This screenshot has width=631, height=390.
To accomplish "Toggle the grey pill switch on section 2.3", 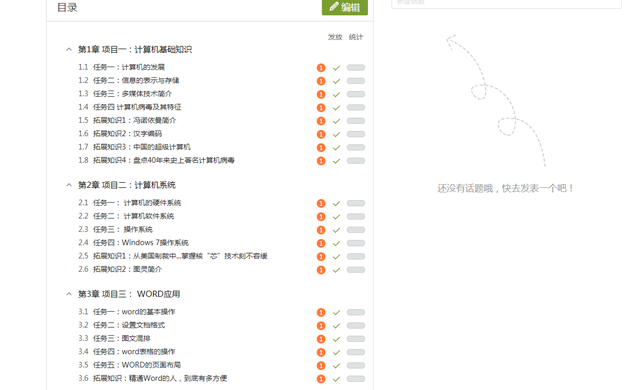I will point(356,230).
